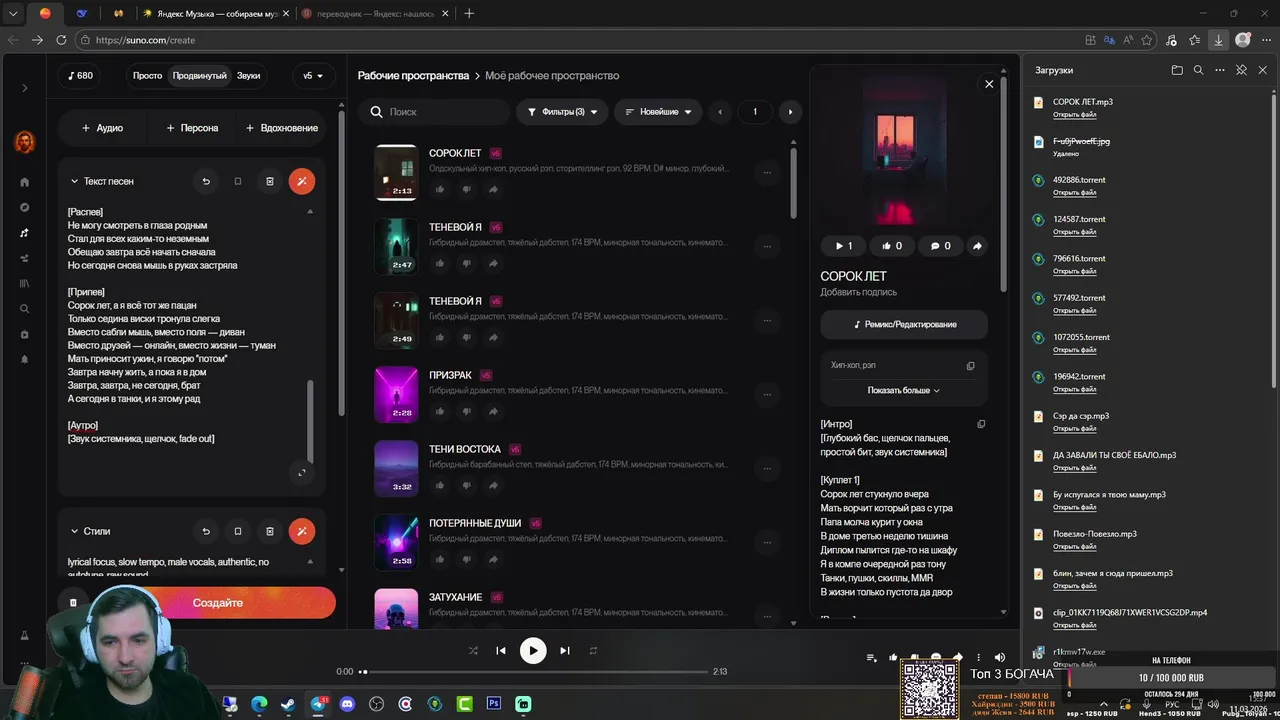Click Ремикс/Редактирование button

pyautogui.click(x=904, y=324)
